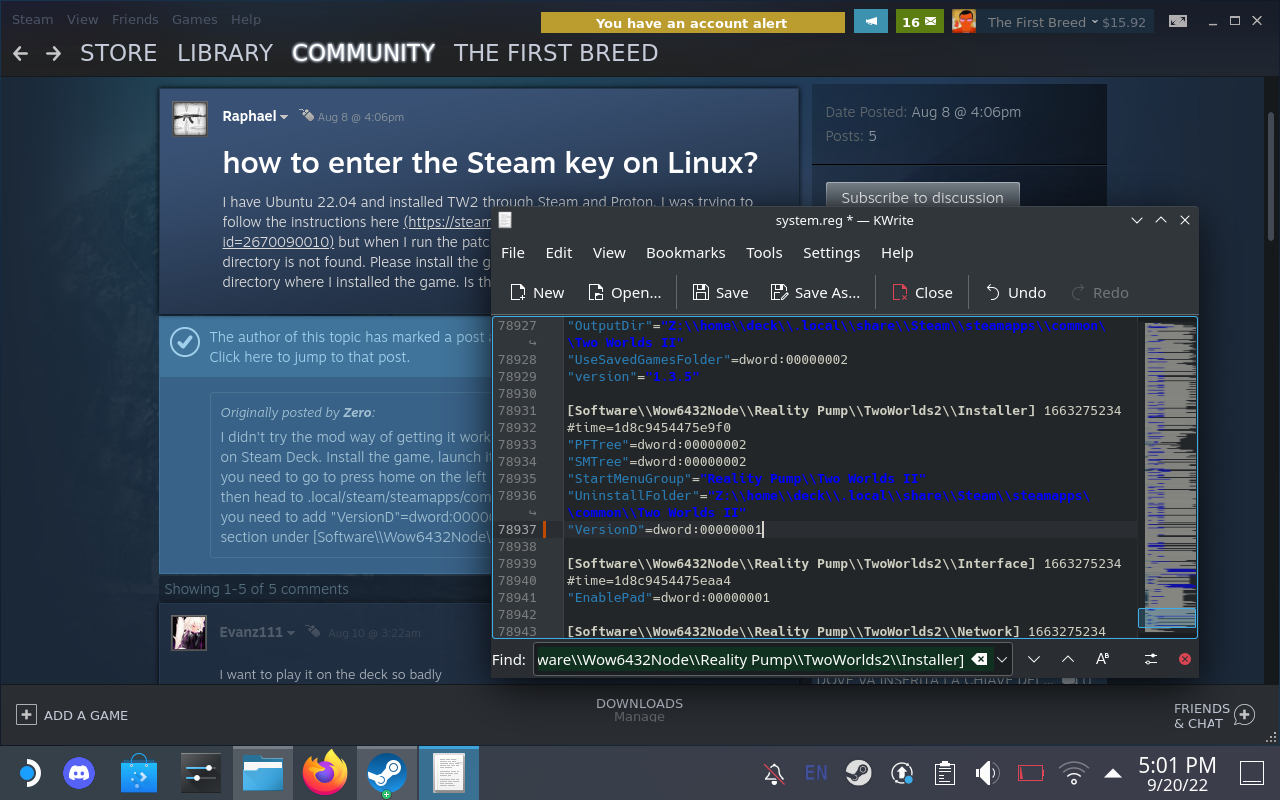Open the View menu in KWrite
The image size is (1280, 800).
tap(609, 253)
